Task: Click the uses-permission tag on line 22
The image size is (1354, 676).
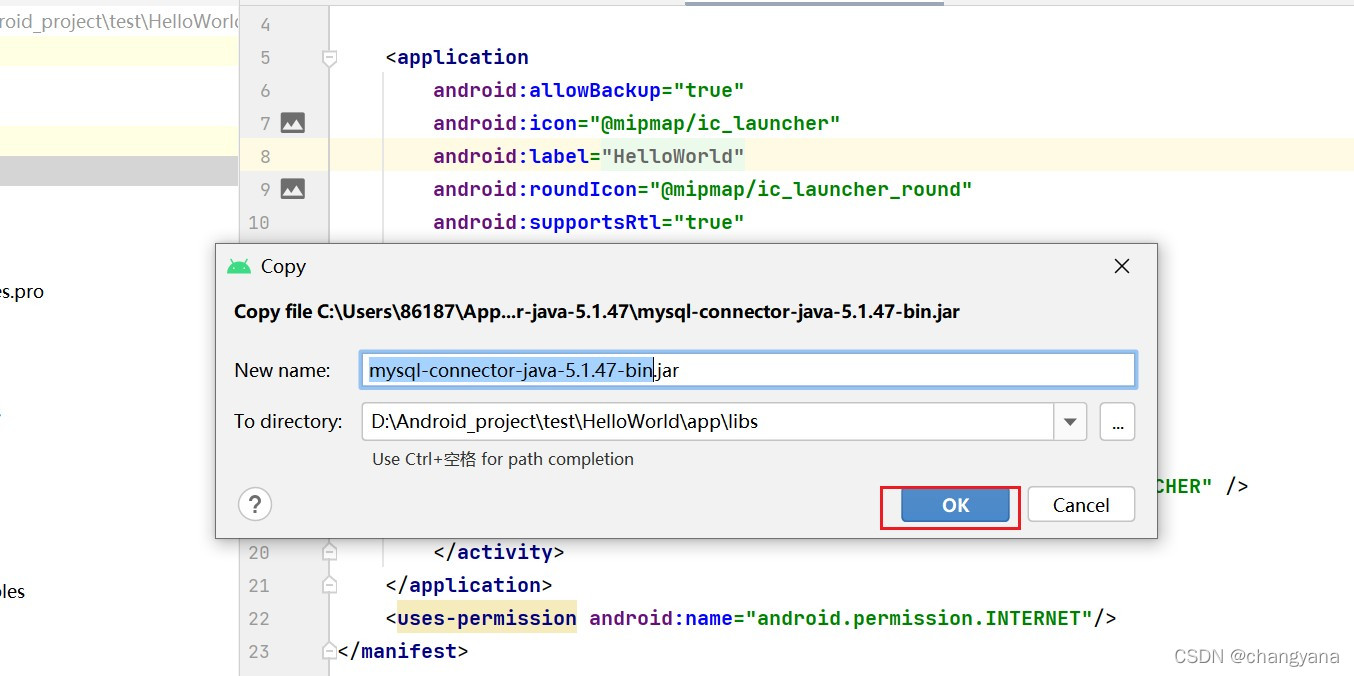Action: coord(487,618)
